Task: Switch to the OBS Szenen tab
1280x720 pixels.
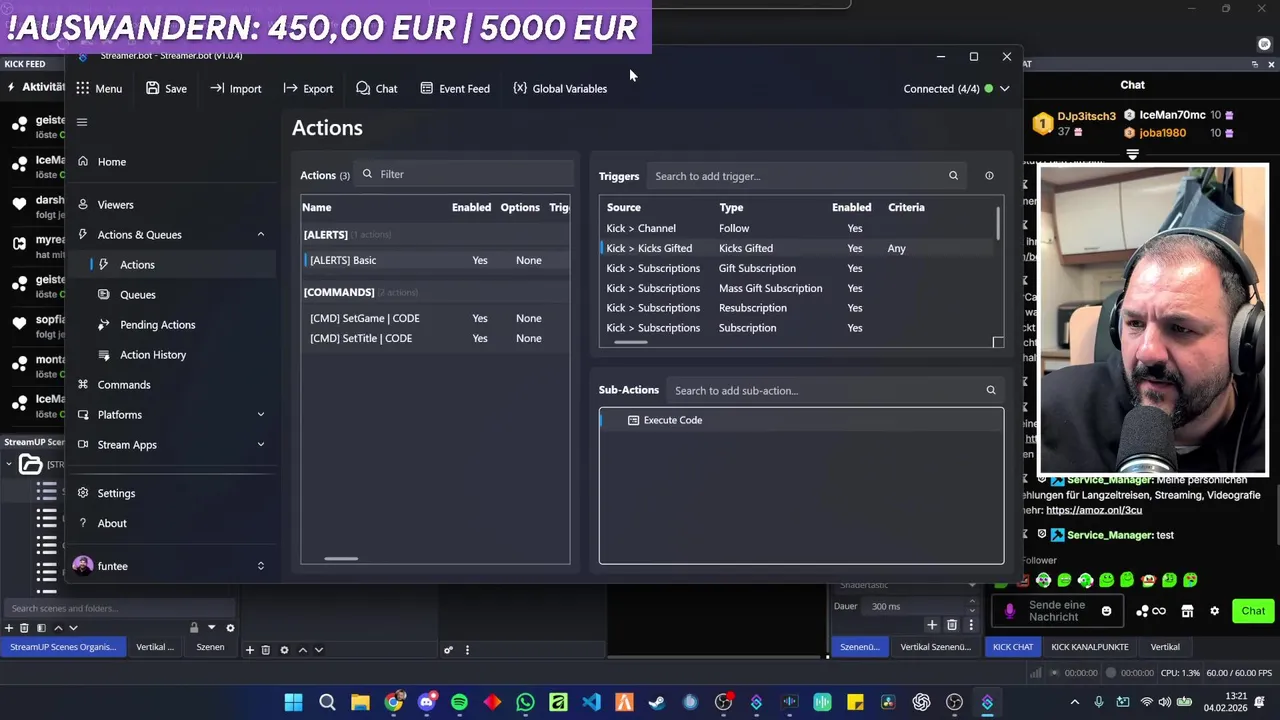Action: pyautogui.click(x=210, y=647)
